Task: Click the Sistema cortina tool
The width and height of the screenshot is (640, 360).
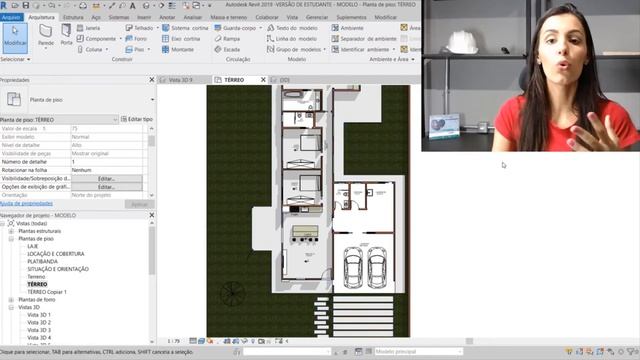Action: coord(185,28)
